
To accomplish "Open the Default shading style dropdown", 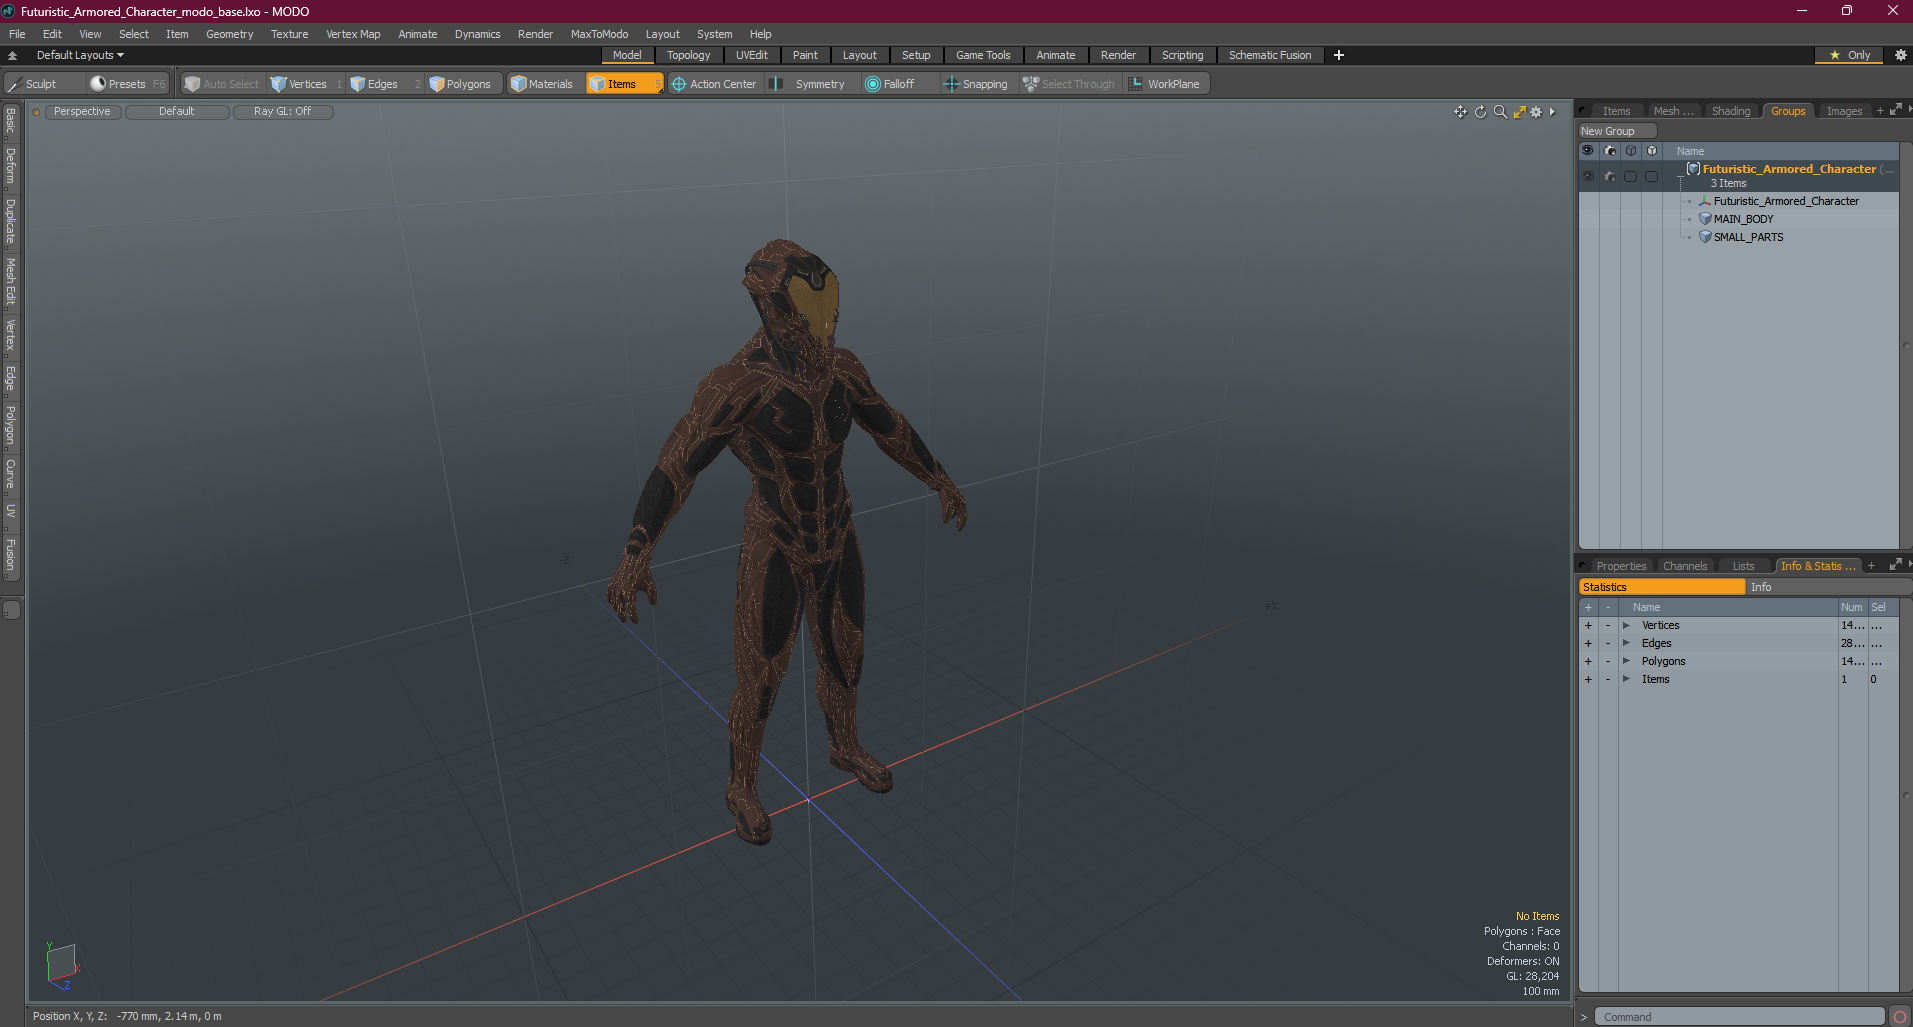I will click(x=177, y=112).
